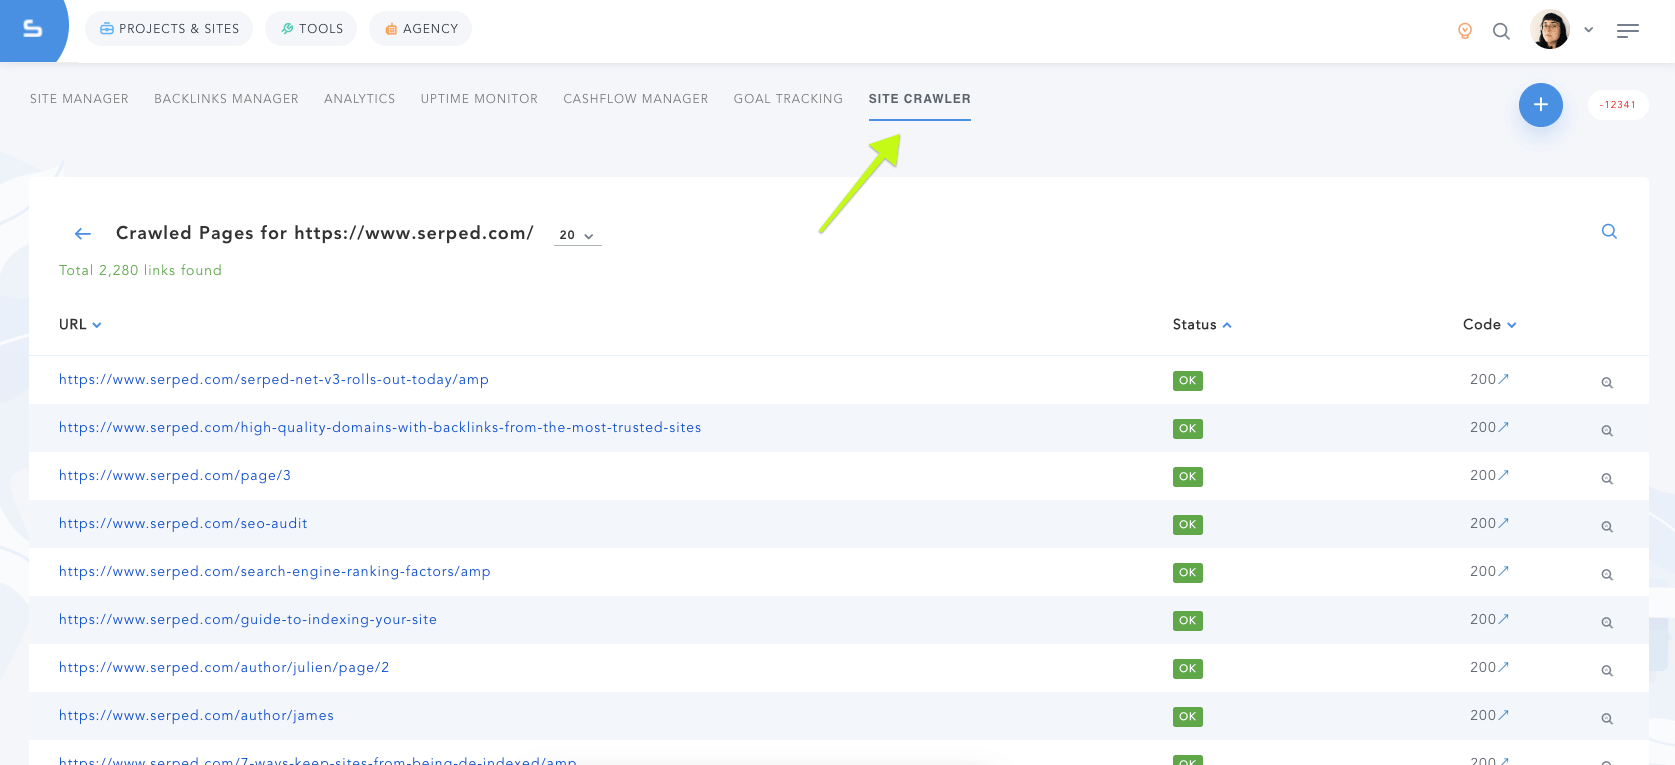Sort by URL column

pyautogui.click(x=80, y=325)
